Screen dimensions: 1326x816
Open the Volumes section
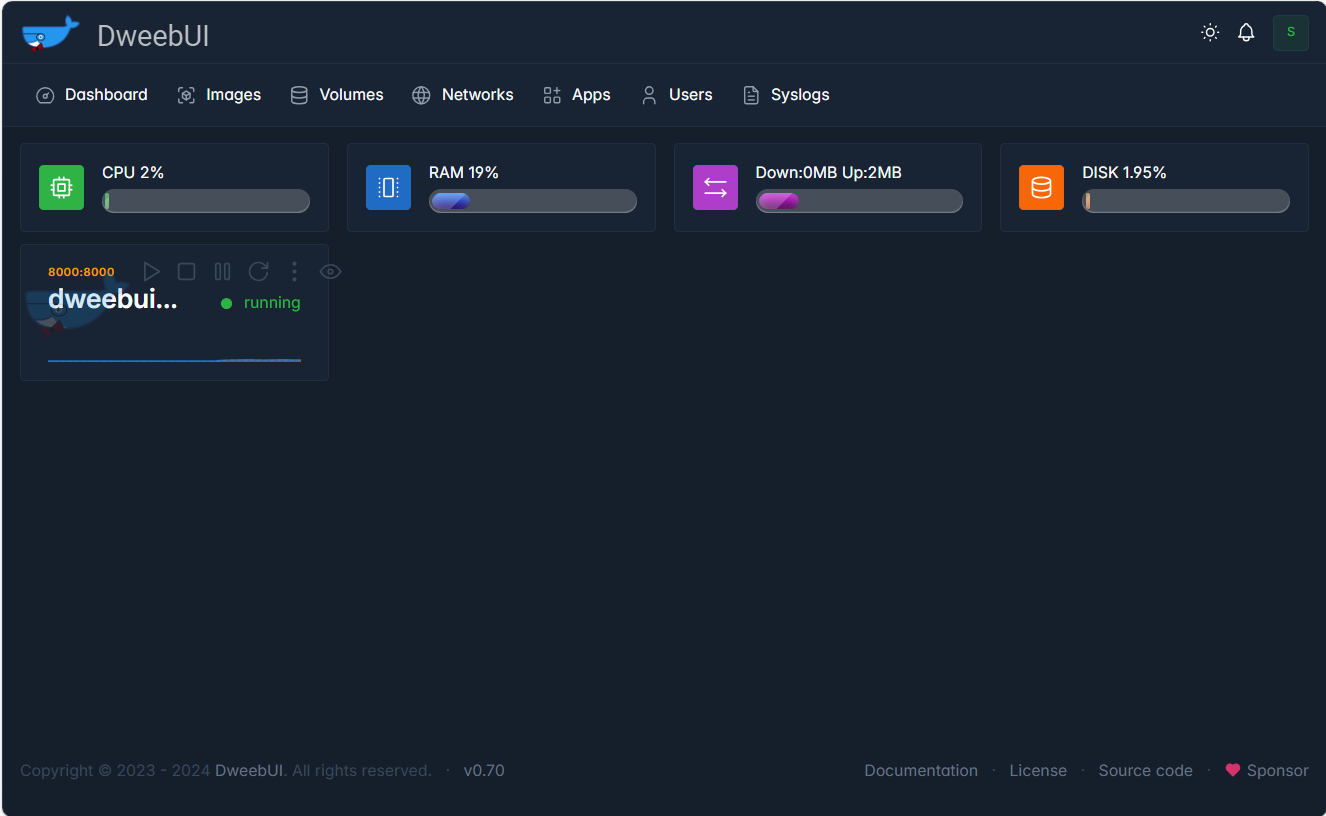[x=337, y=95]
